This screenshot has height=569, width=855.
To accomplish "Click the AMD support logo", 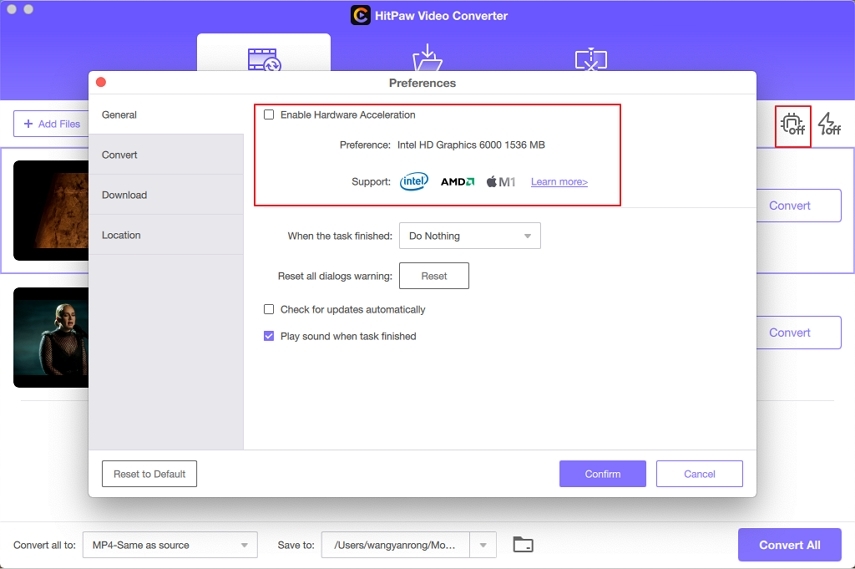I will point(457,182).
